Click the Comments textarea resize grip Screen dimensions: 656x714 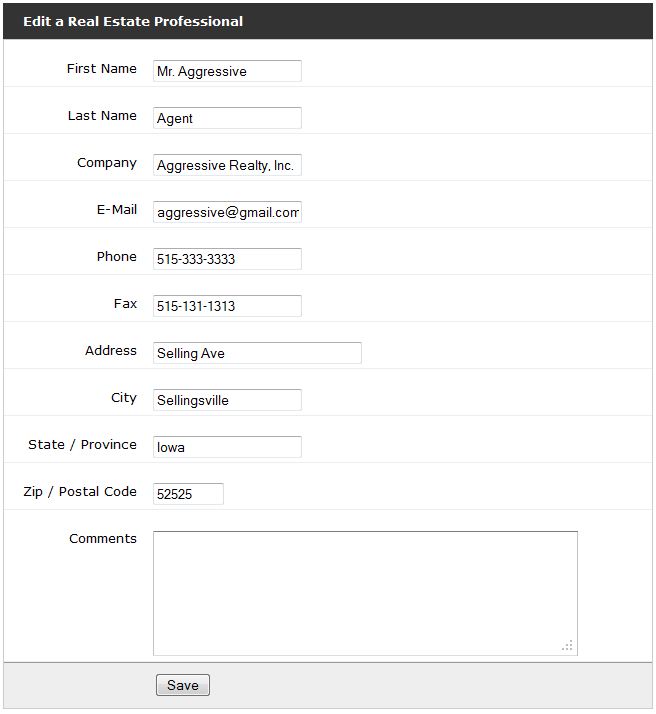567,646
